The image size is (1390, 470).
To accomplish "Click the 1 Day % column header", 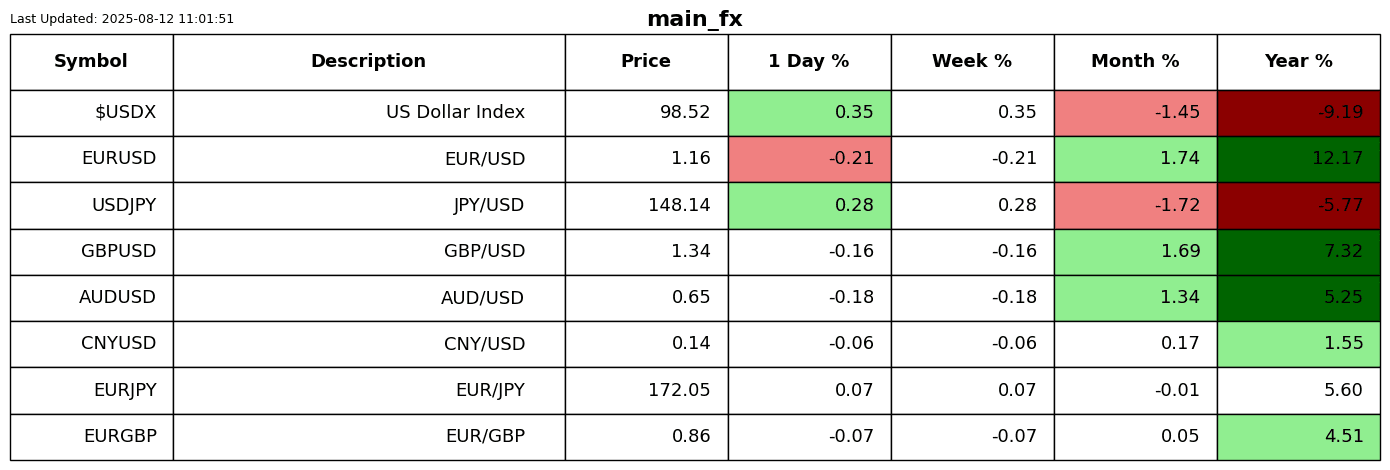I will click(809, 62).
